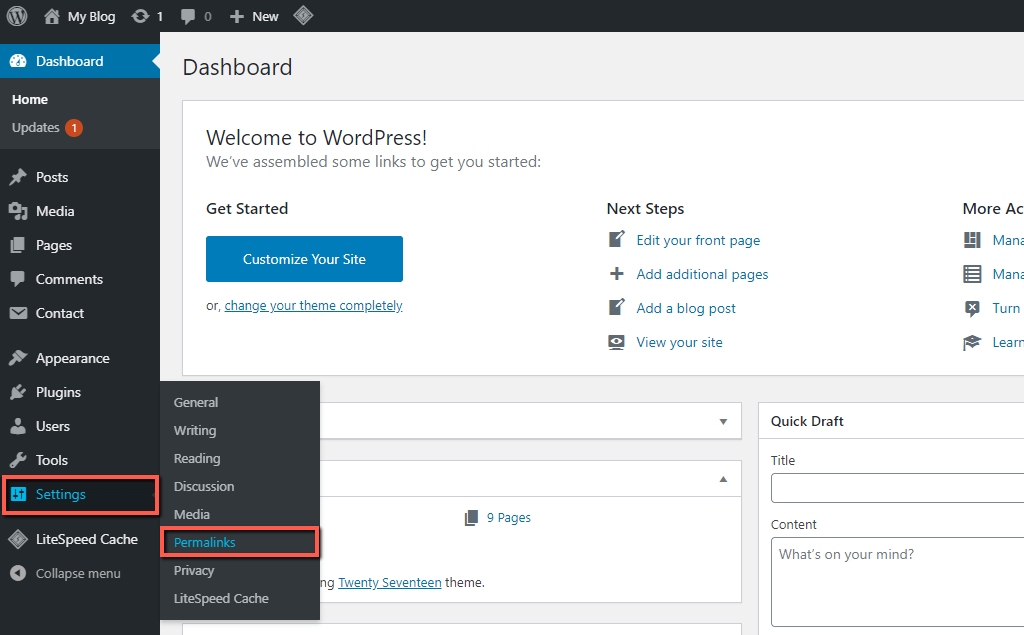The image size is (1024, 635).
Task: Click the updates refresh icon in the toolbar
Action: [139, 15]
